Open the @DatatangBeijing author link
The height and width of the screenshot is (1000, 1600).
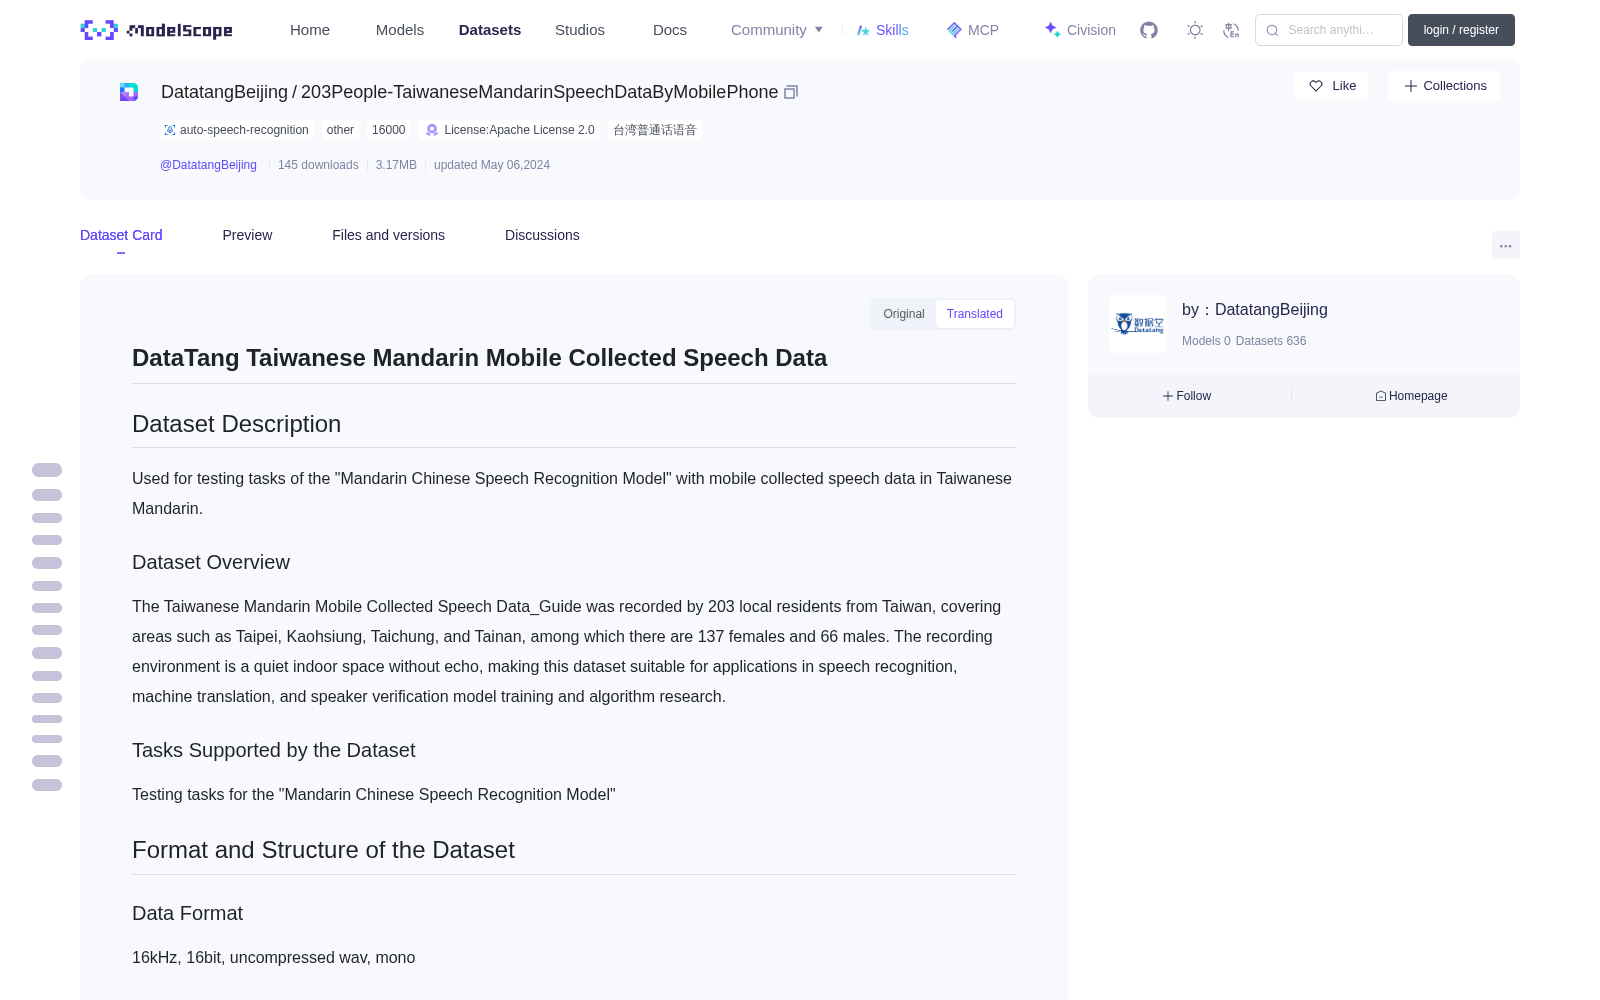coord(208,165)
